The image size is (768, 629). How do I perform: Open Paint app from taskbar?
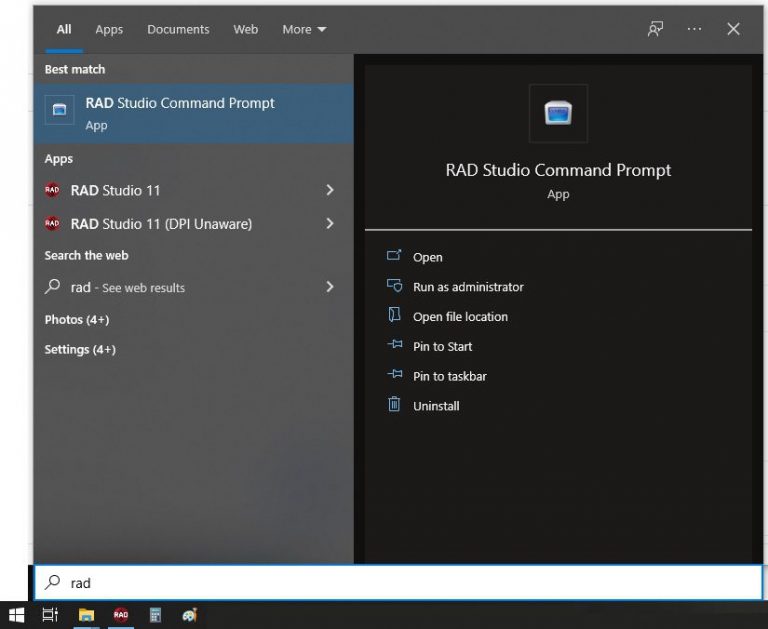(190, 615)
